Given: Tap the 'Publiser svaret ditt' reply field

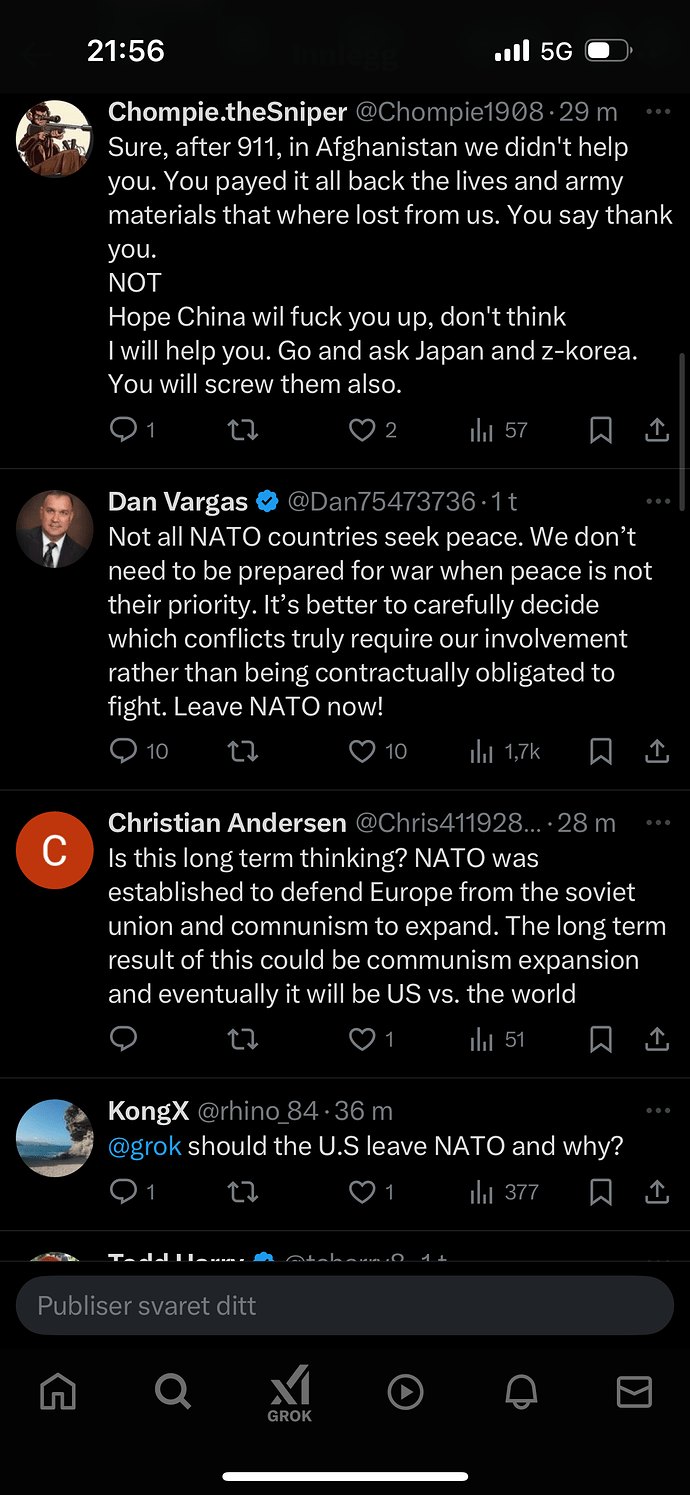Looking at the screenshot, I should click(345, 1305).
